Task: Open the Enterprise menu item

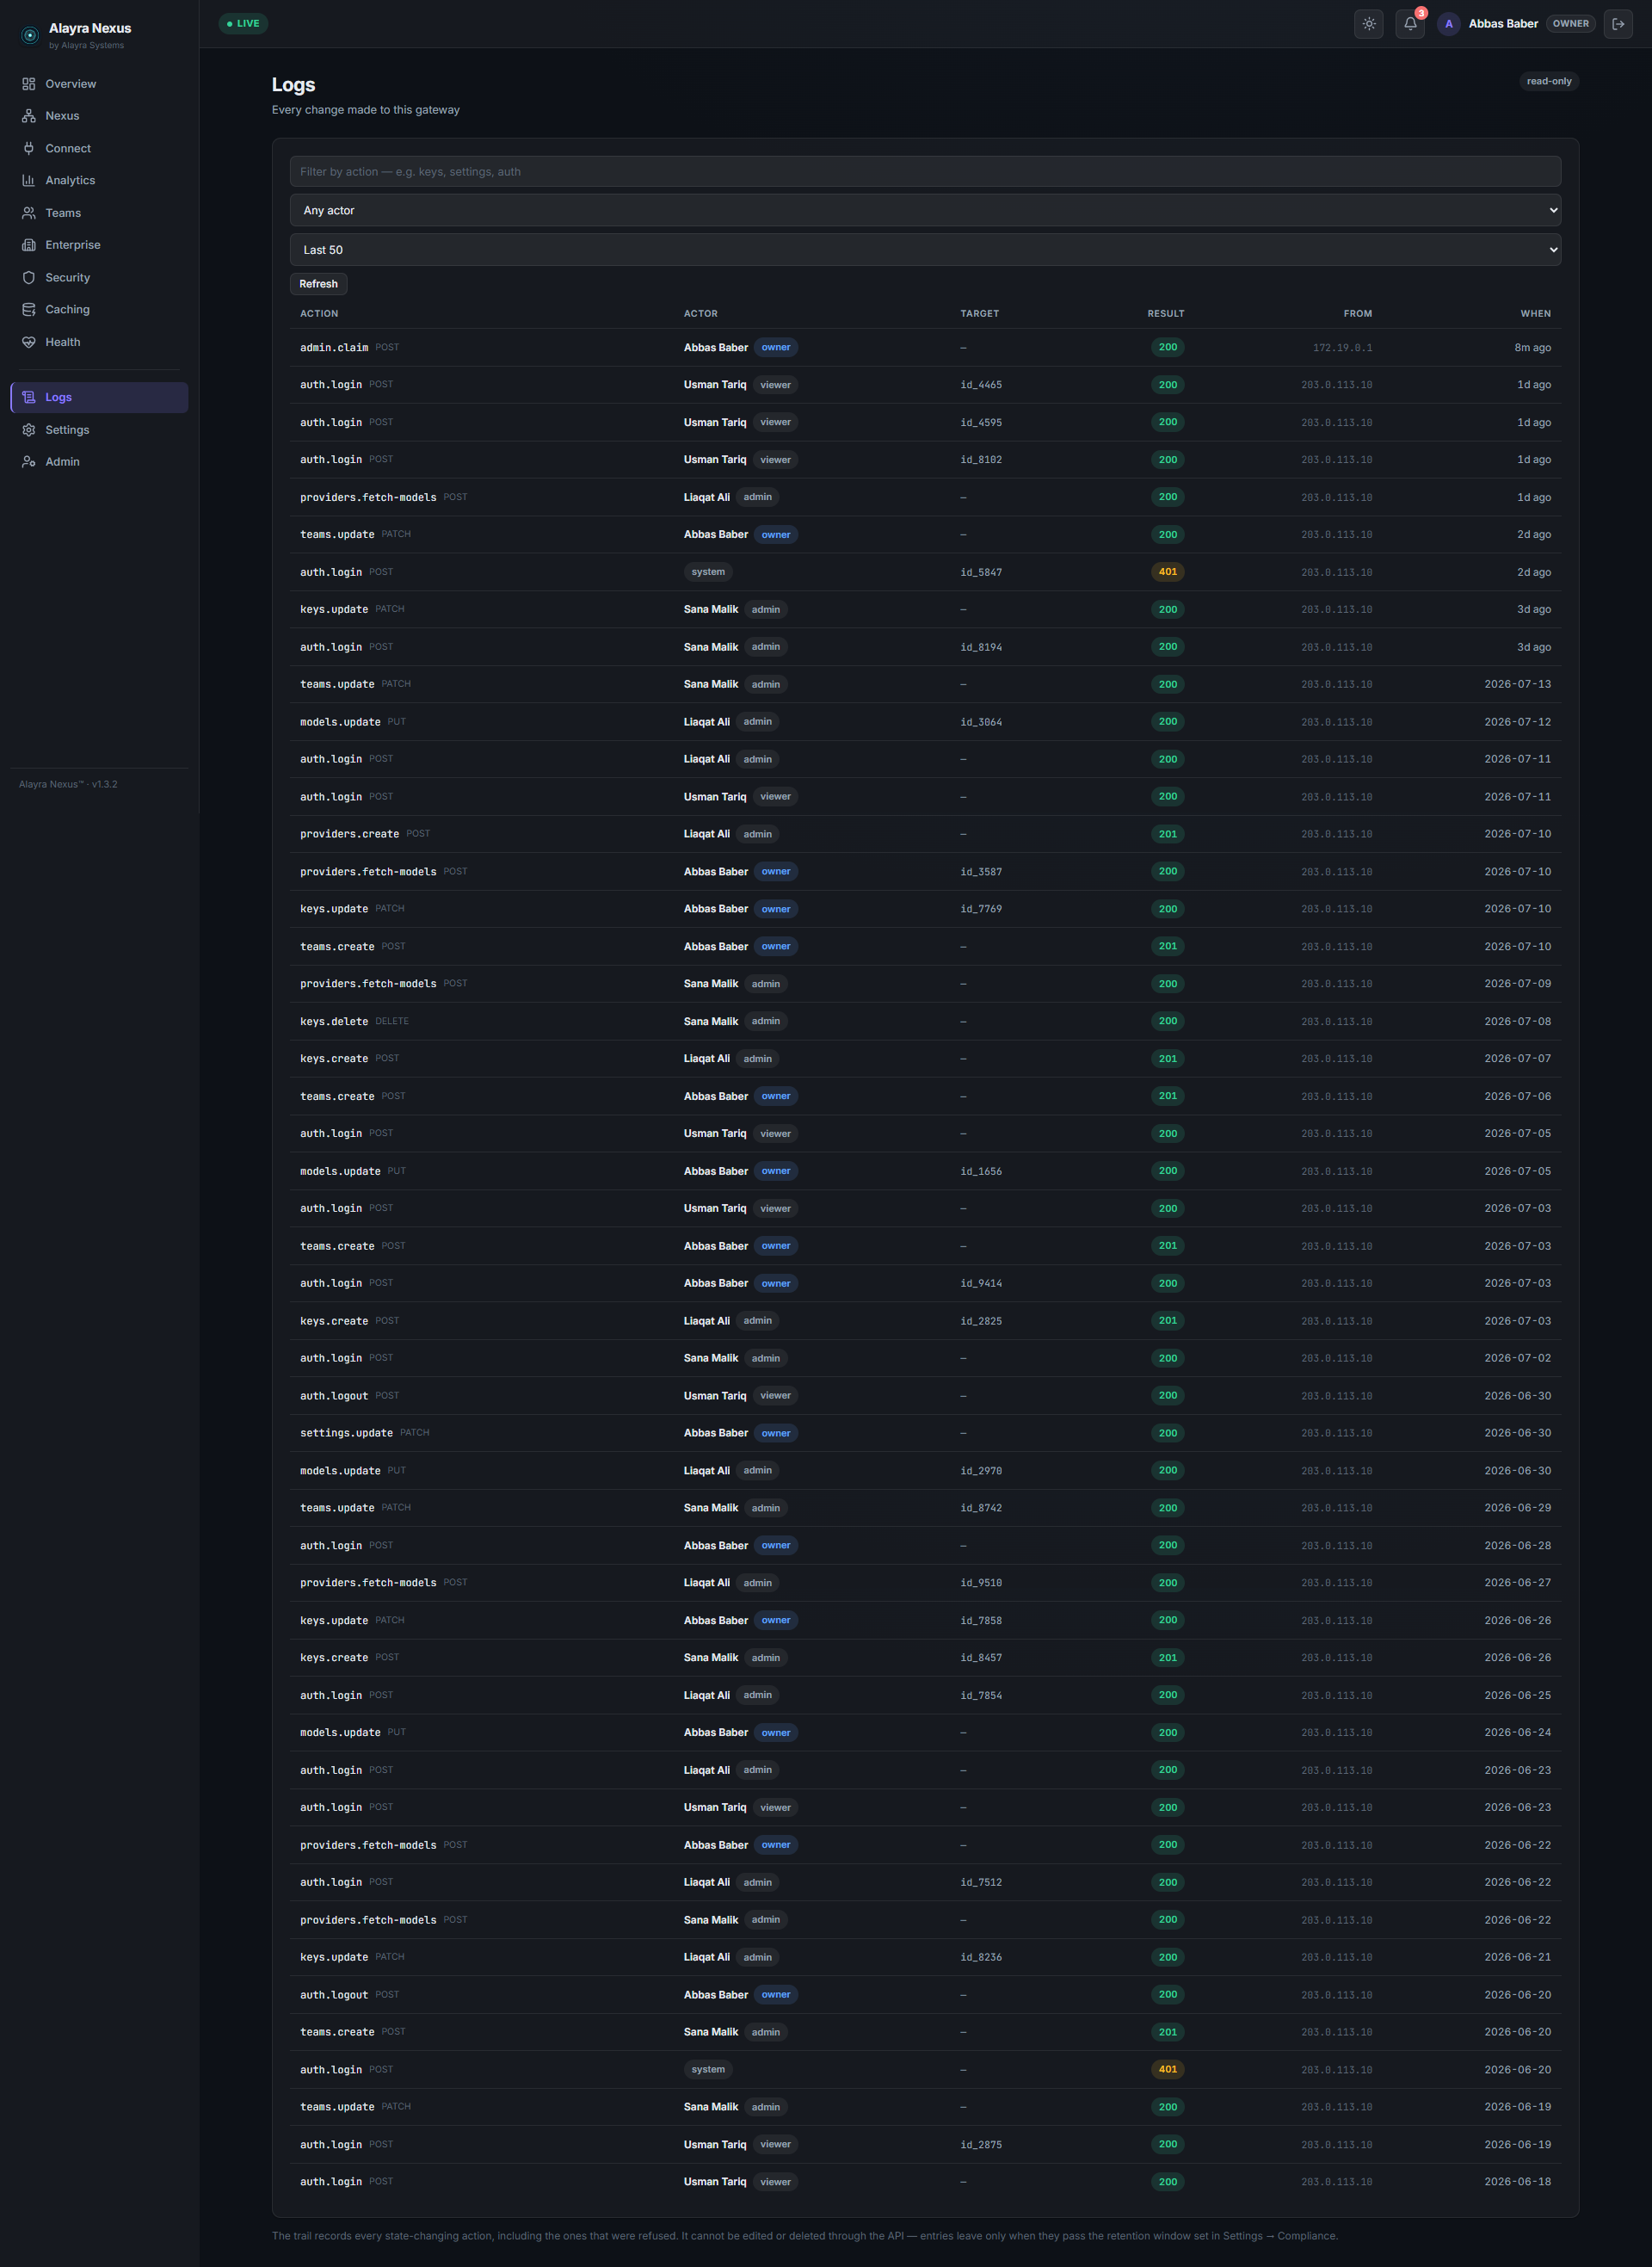Action: pos(99,245)
